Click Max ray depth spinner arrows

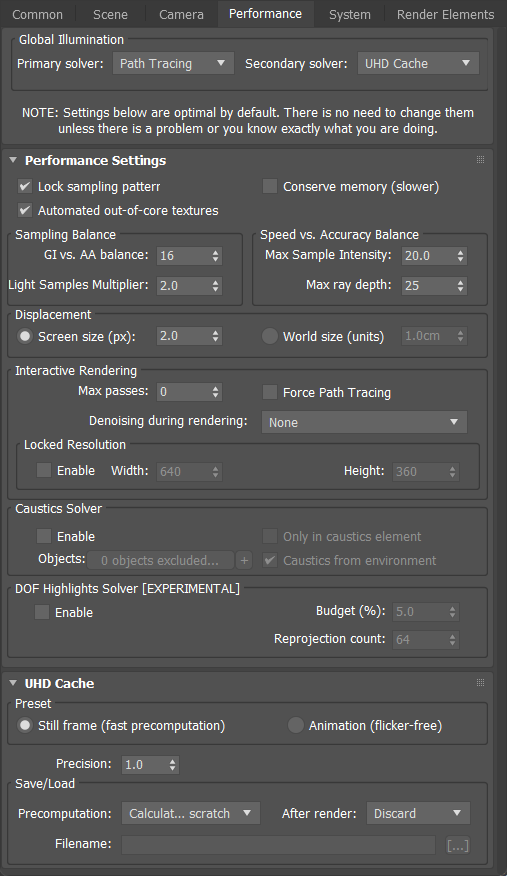pos(460,286)
